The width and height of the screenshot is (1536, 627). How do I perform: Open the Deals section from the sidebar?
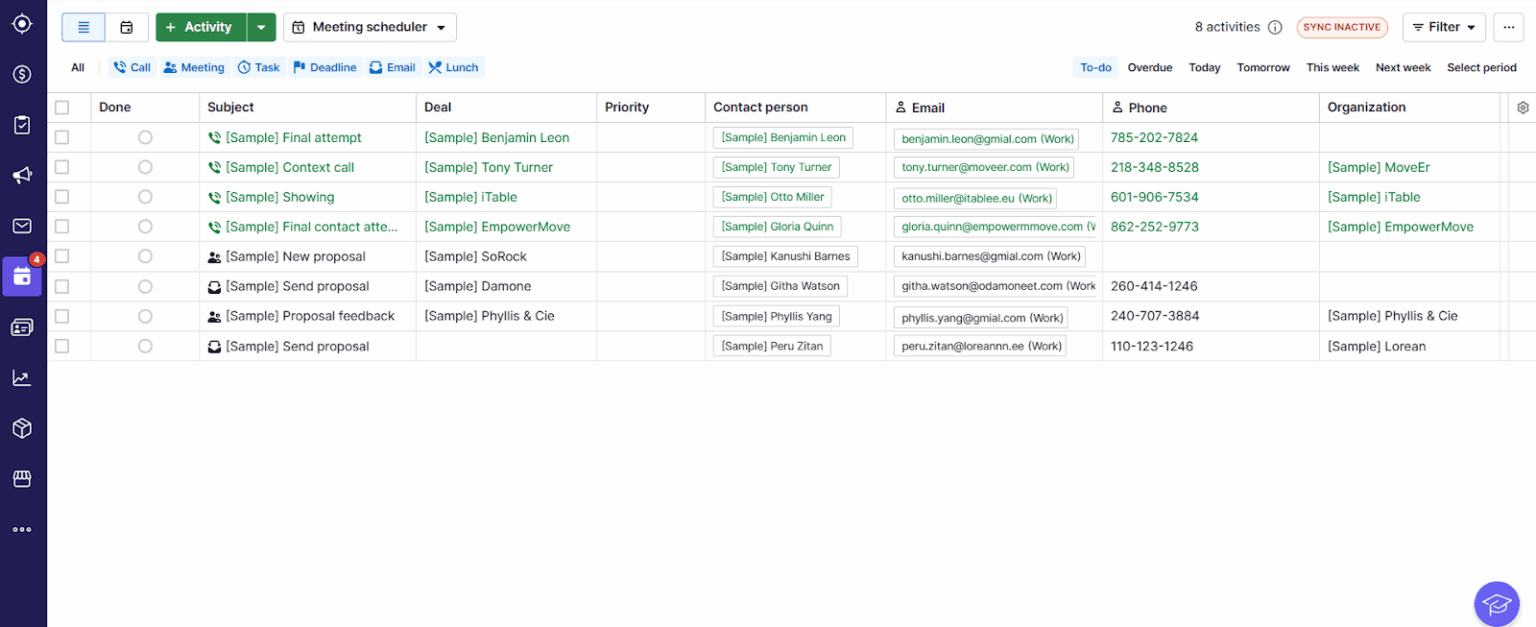coord(22,74)
